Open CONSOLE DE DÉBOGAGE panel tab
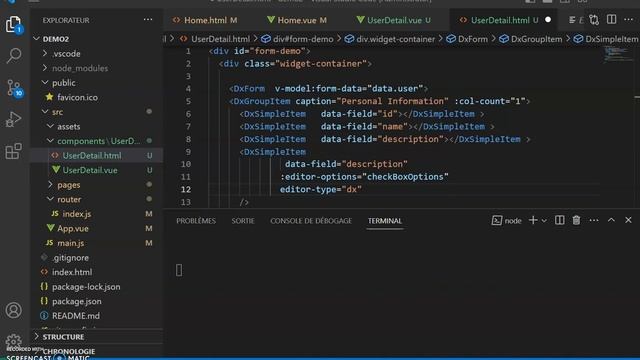Image resolution: width=640 pixels, height=360 pixels. 311,221
